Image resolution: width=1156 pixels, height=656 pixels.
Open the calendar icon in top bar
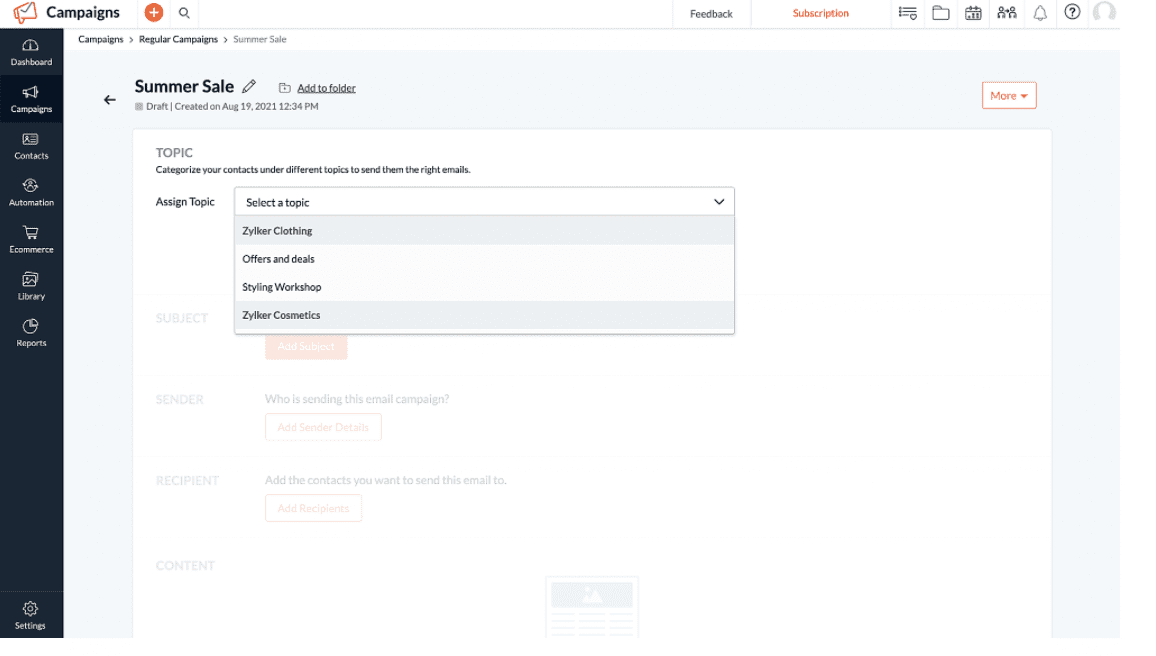click(973, 13)
